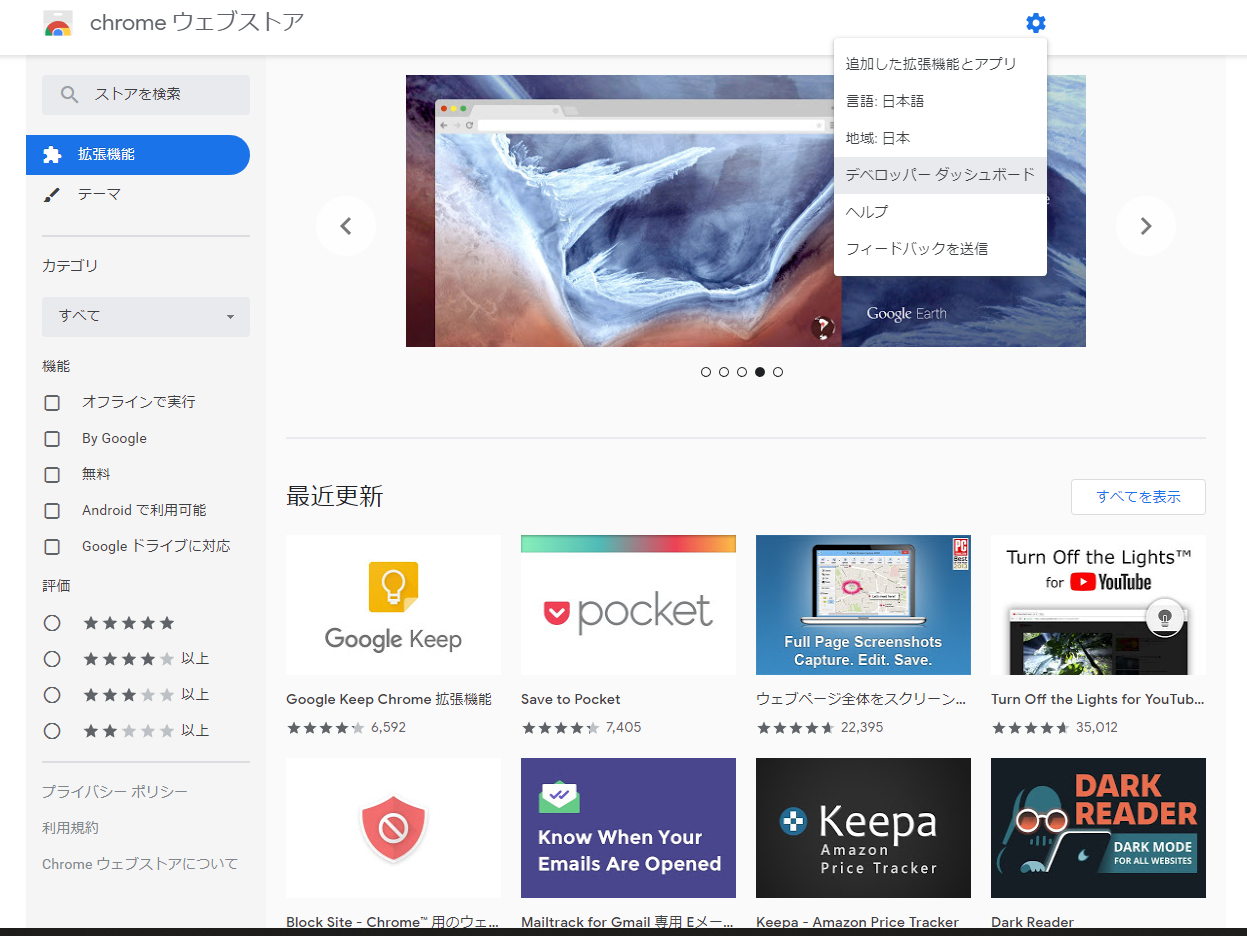Open デベロッパー ダッシュボード menu item

coord(940,175)
